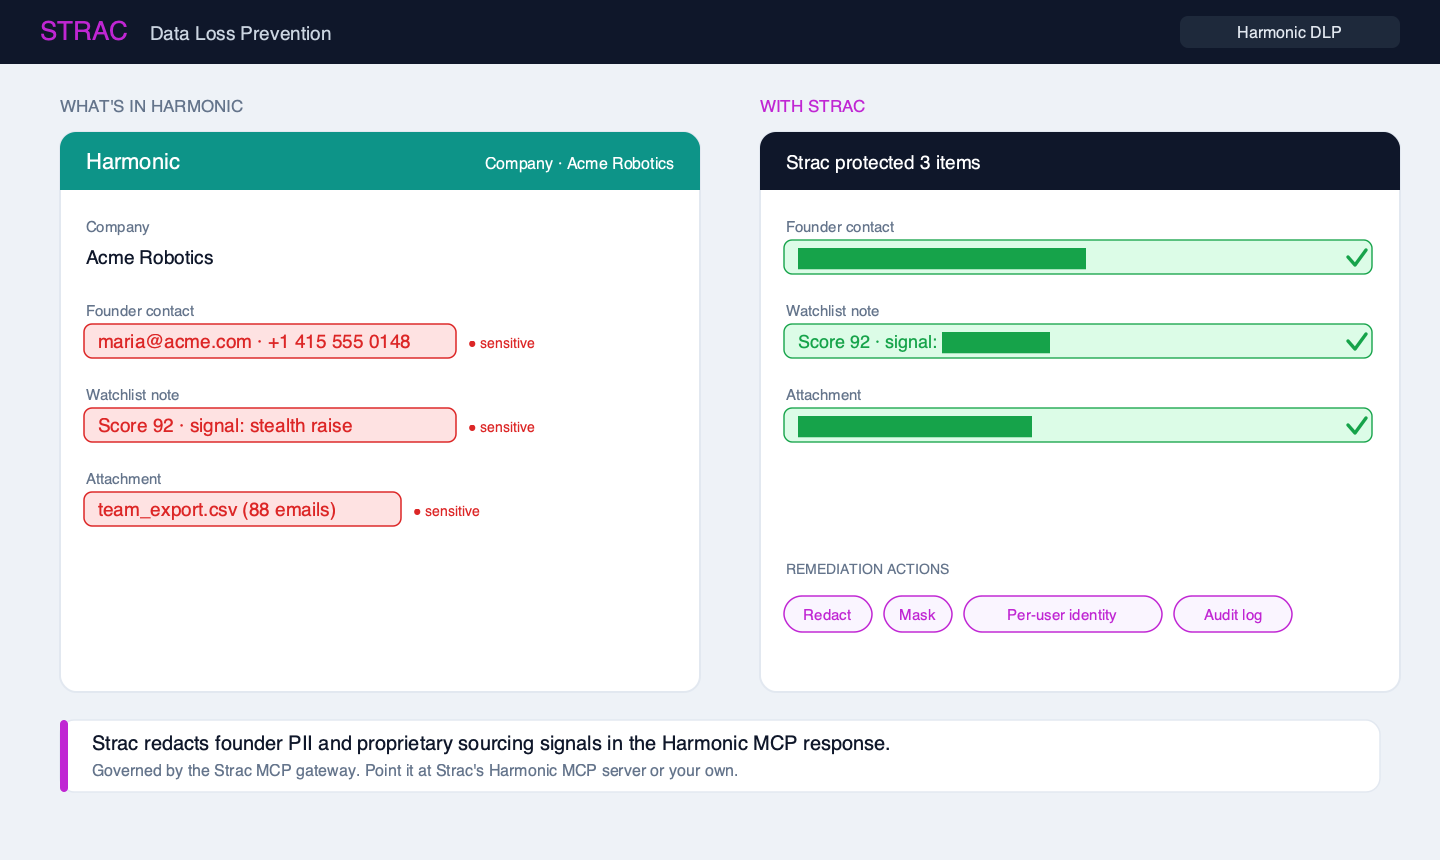
Task: Click the 'Acme Robotics' company value
Action: [150, 257]
